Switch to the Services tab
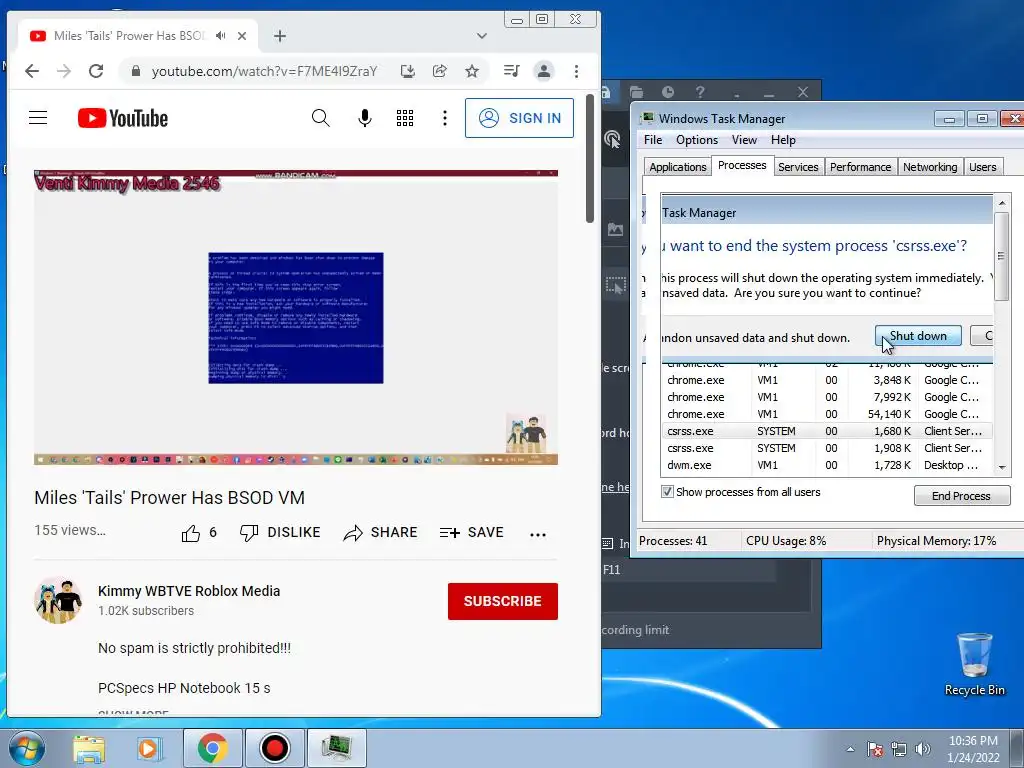The height and width of the screenshot is (768, 1024). 798,167
